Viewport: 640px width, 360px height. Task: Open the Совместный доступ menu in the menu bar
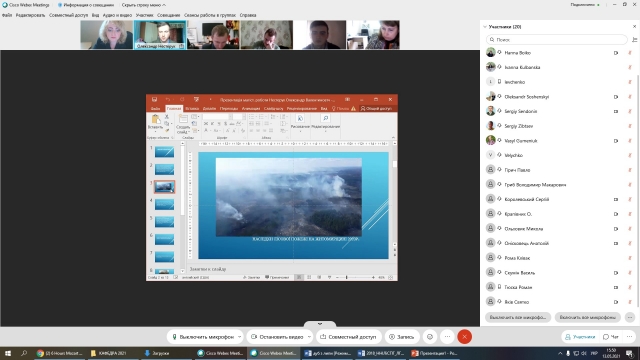(68, 15)
